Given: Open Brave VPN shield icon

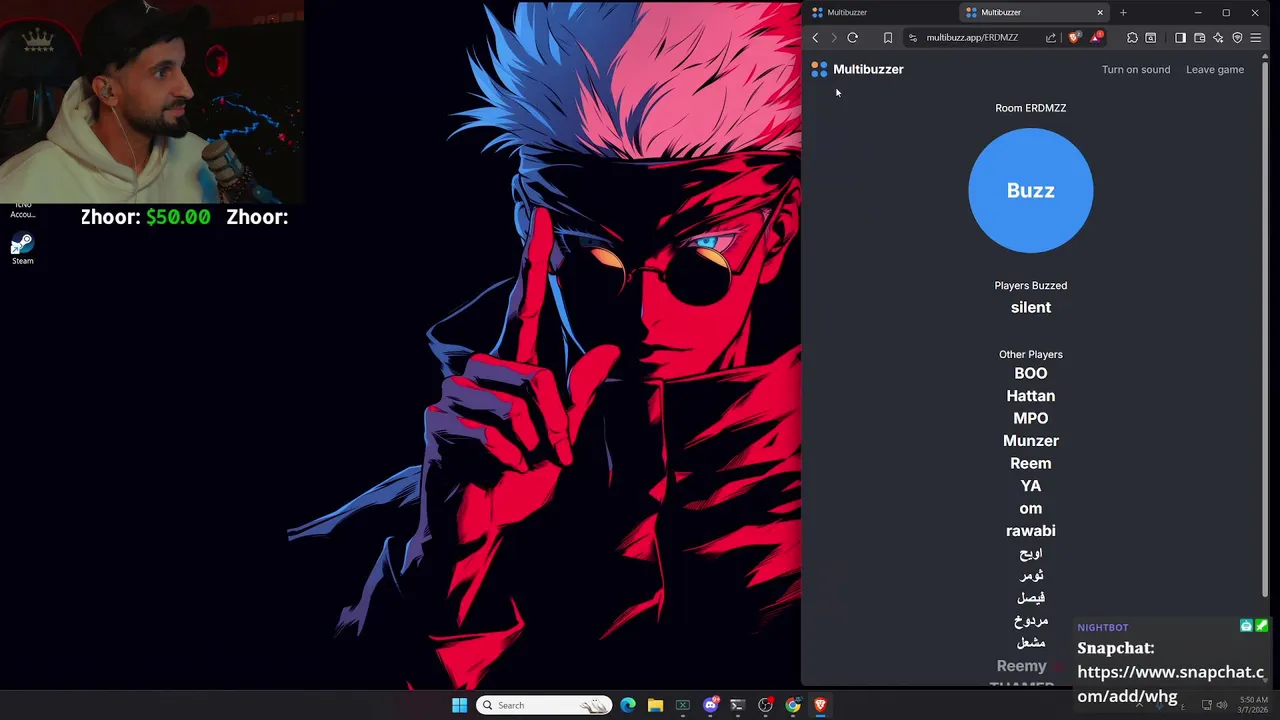Looking at the screenshot, I should click(x=1237, y=38).
